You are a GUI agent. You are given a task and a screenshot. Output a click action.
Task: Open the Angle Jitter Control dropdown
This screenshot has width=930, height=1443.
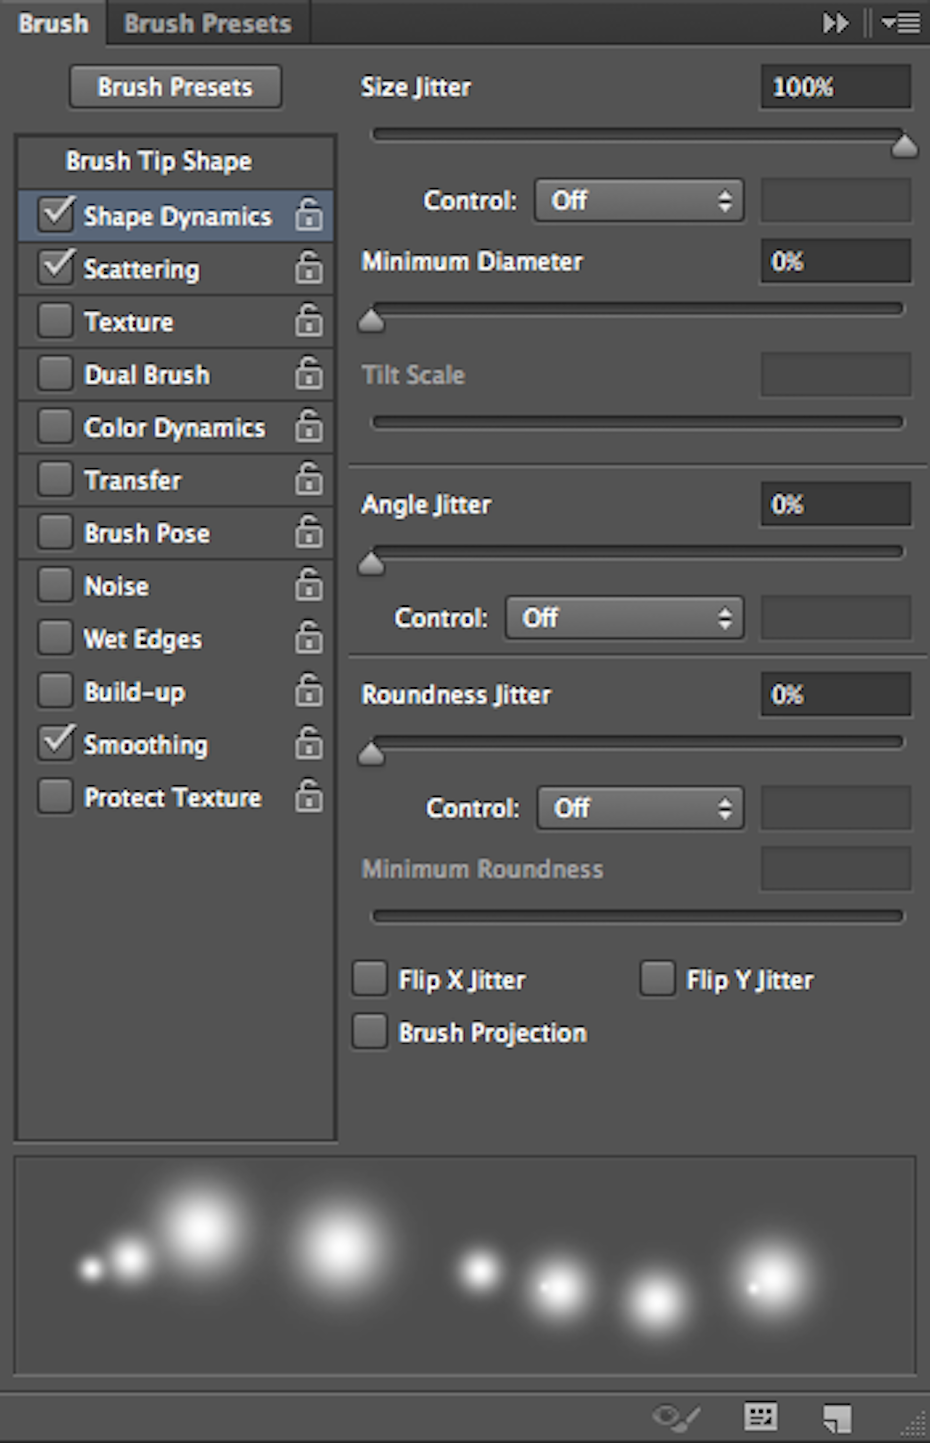(625, 618)
